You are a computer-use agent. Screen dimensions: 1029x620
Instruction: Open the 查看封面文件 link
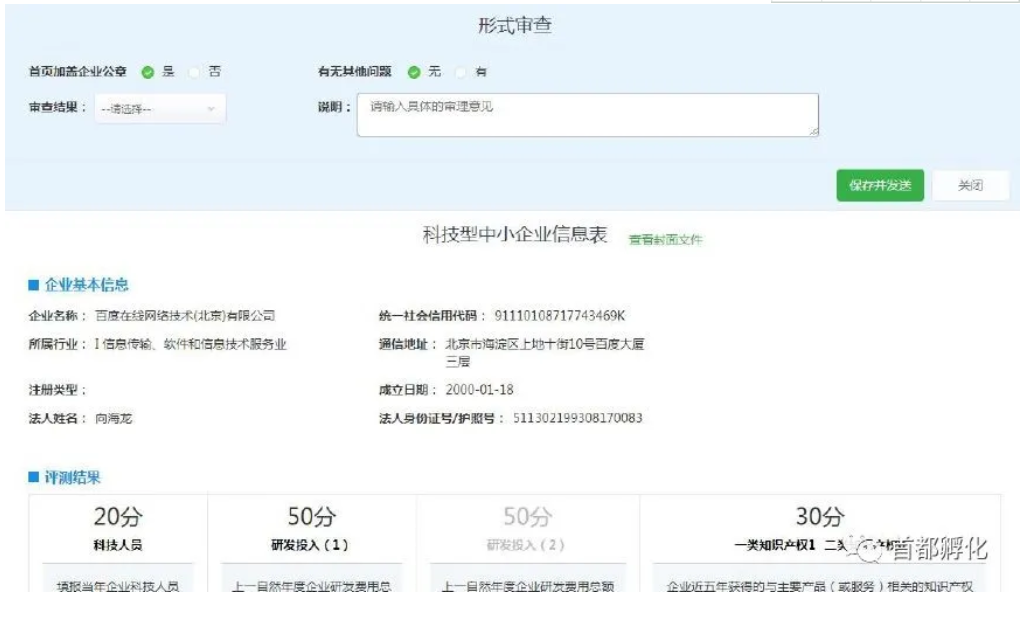(x=665, y=240)
